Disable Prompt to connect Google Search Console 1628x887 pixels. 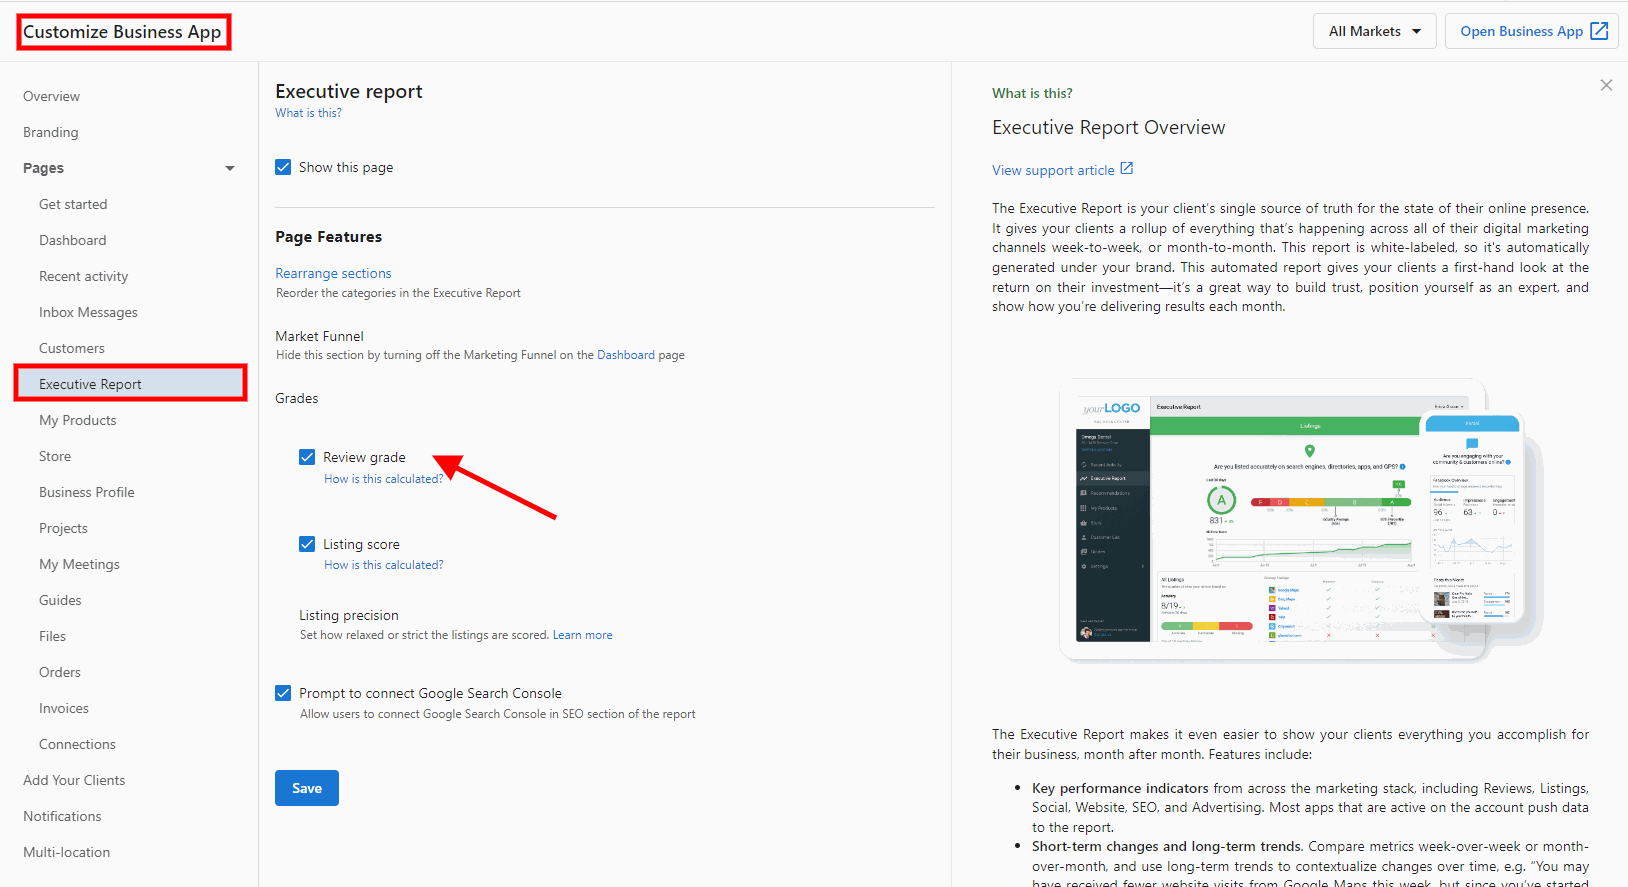(x=283, y=693)
